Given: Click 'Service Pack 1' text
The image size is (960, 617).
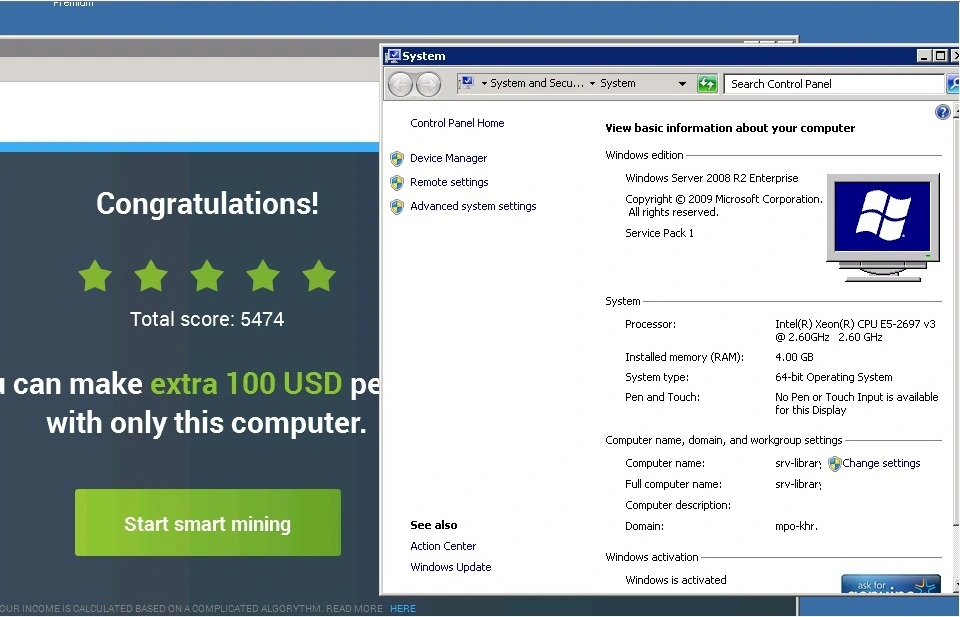Looking at the screenshot, I should (659, 233).
